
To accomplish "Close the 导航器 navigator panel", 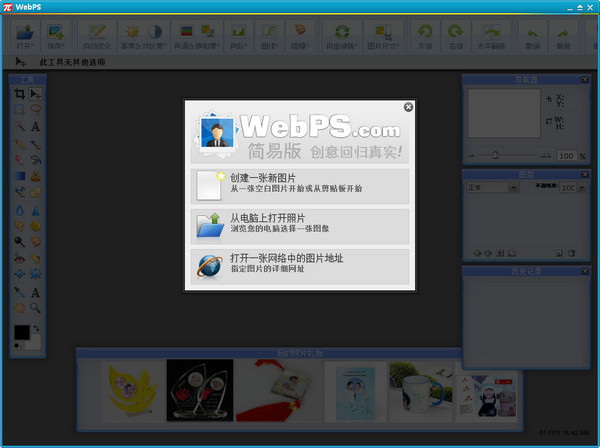I will [x=585, y=78].
